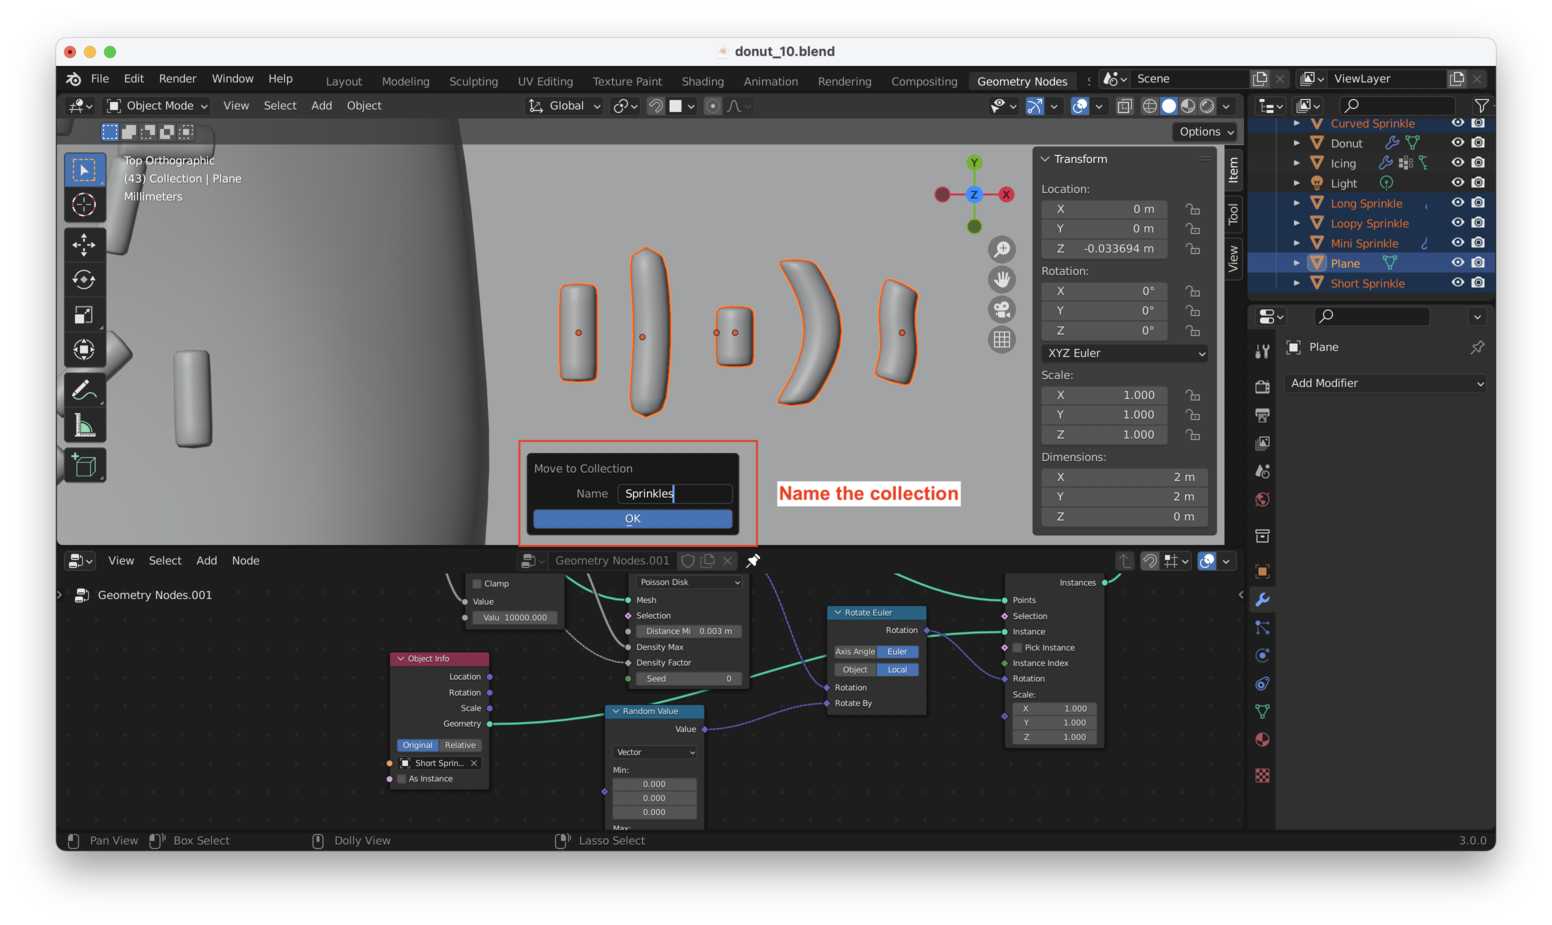Select the Move tool in the viewport toolbar
Viewport: 1552px width, 925px height.
[84, 244]
